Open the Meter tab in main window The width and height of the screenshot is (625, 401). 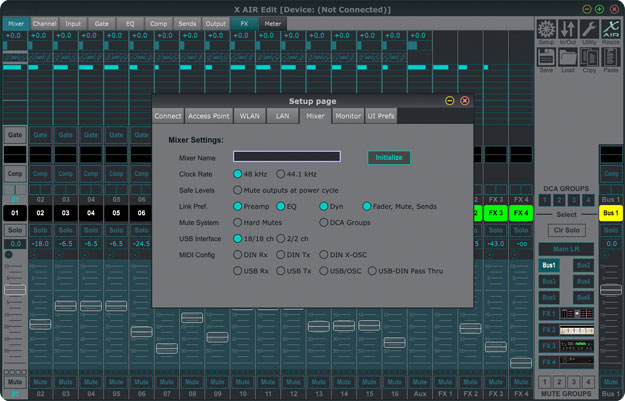273,24
